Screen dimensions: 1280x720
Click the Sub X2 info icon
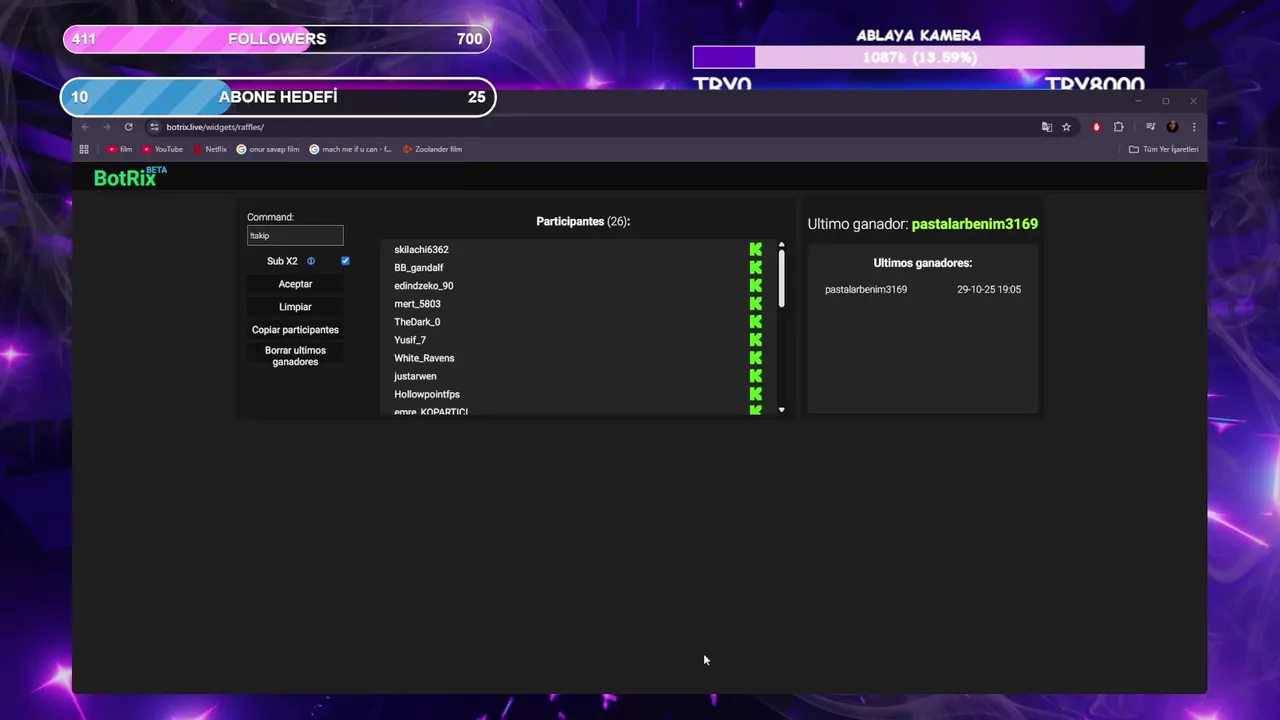311,261
